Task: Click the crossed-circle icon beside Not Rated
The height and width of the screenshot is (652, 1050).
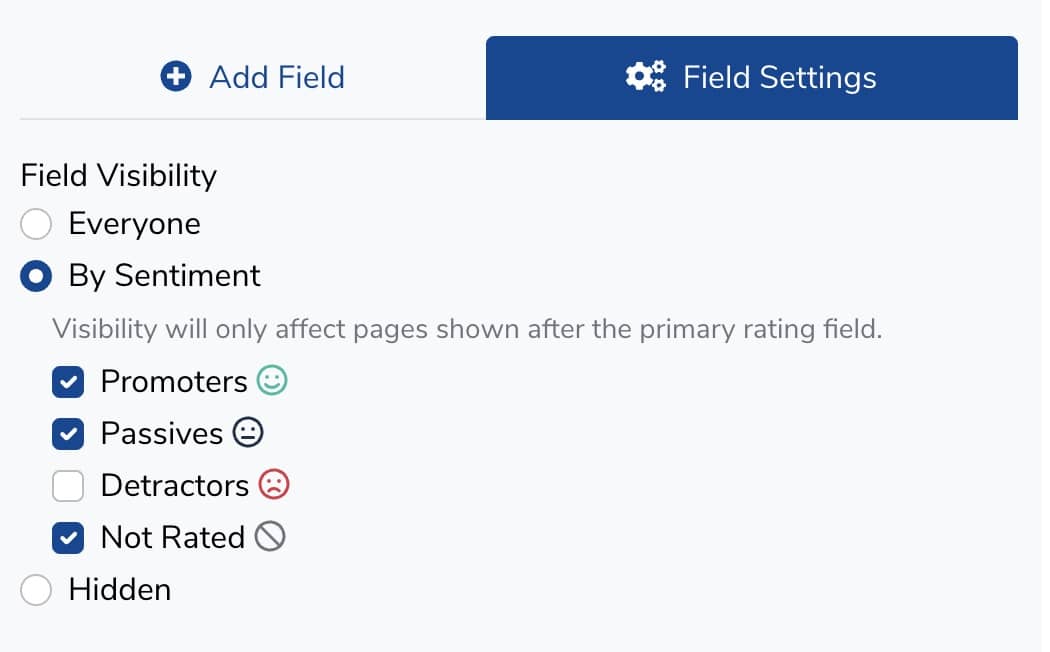Action: pyautogui.click(x=270, y=537)
